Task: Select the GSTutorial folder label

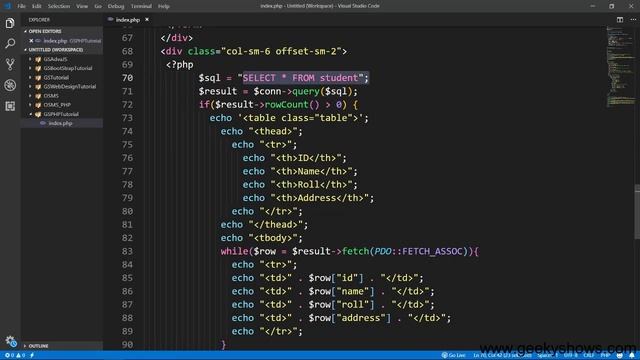Action: tap(56, 78)
